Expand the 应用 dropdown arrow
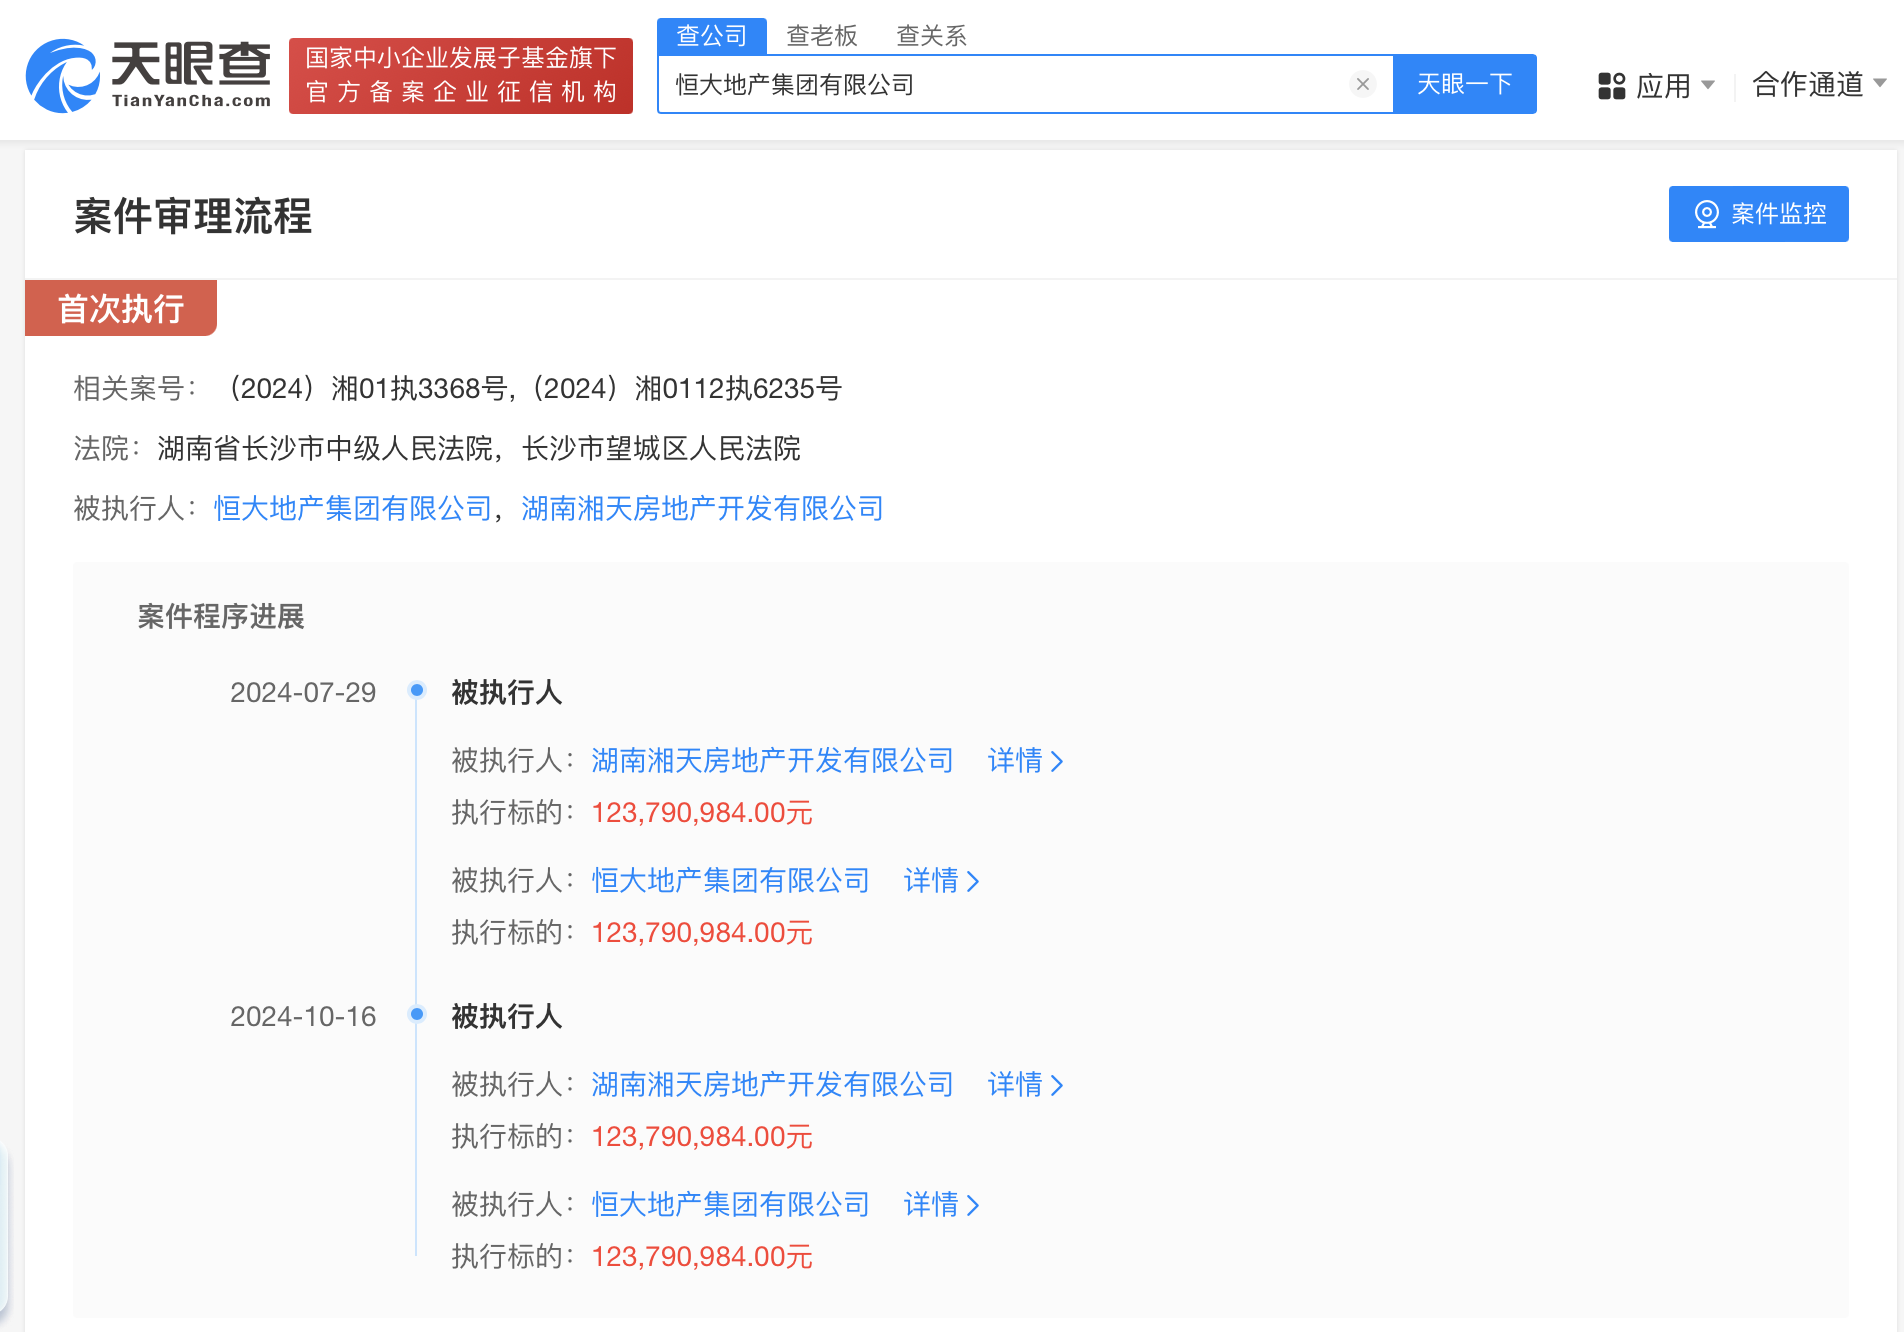The width and height of the screenshot is (1904, 1332). 1708,85
